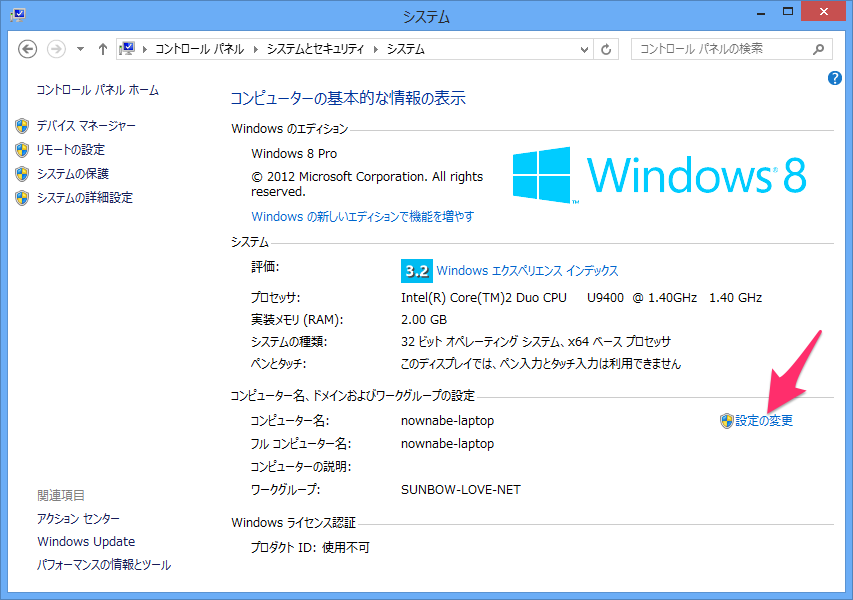This screenshot has height=600, width=853.
Task: Open パフォーマンスの情報とツール link
Action: [x=104, y=565]
